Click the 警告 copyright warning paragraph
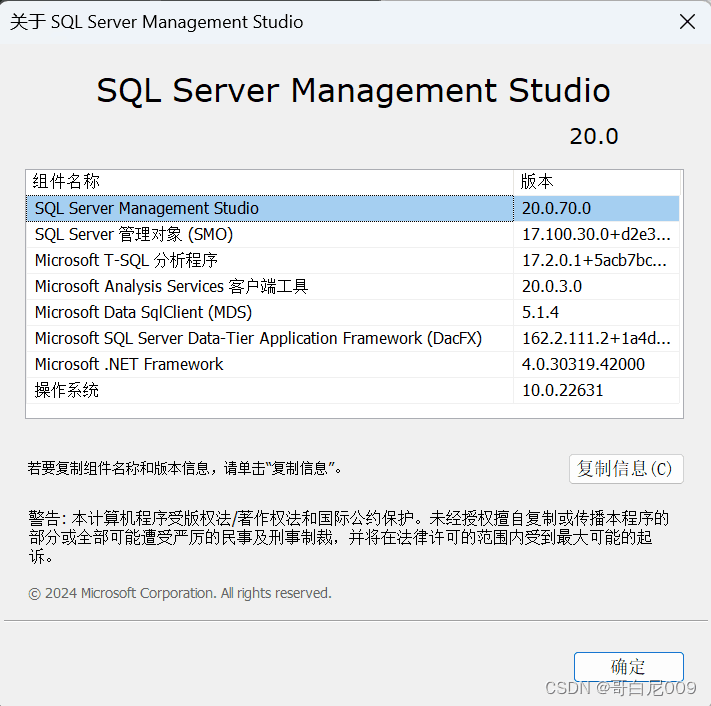 (x=349, y=537)
